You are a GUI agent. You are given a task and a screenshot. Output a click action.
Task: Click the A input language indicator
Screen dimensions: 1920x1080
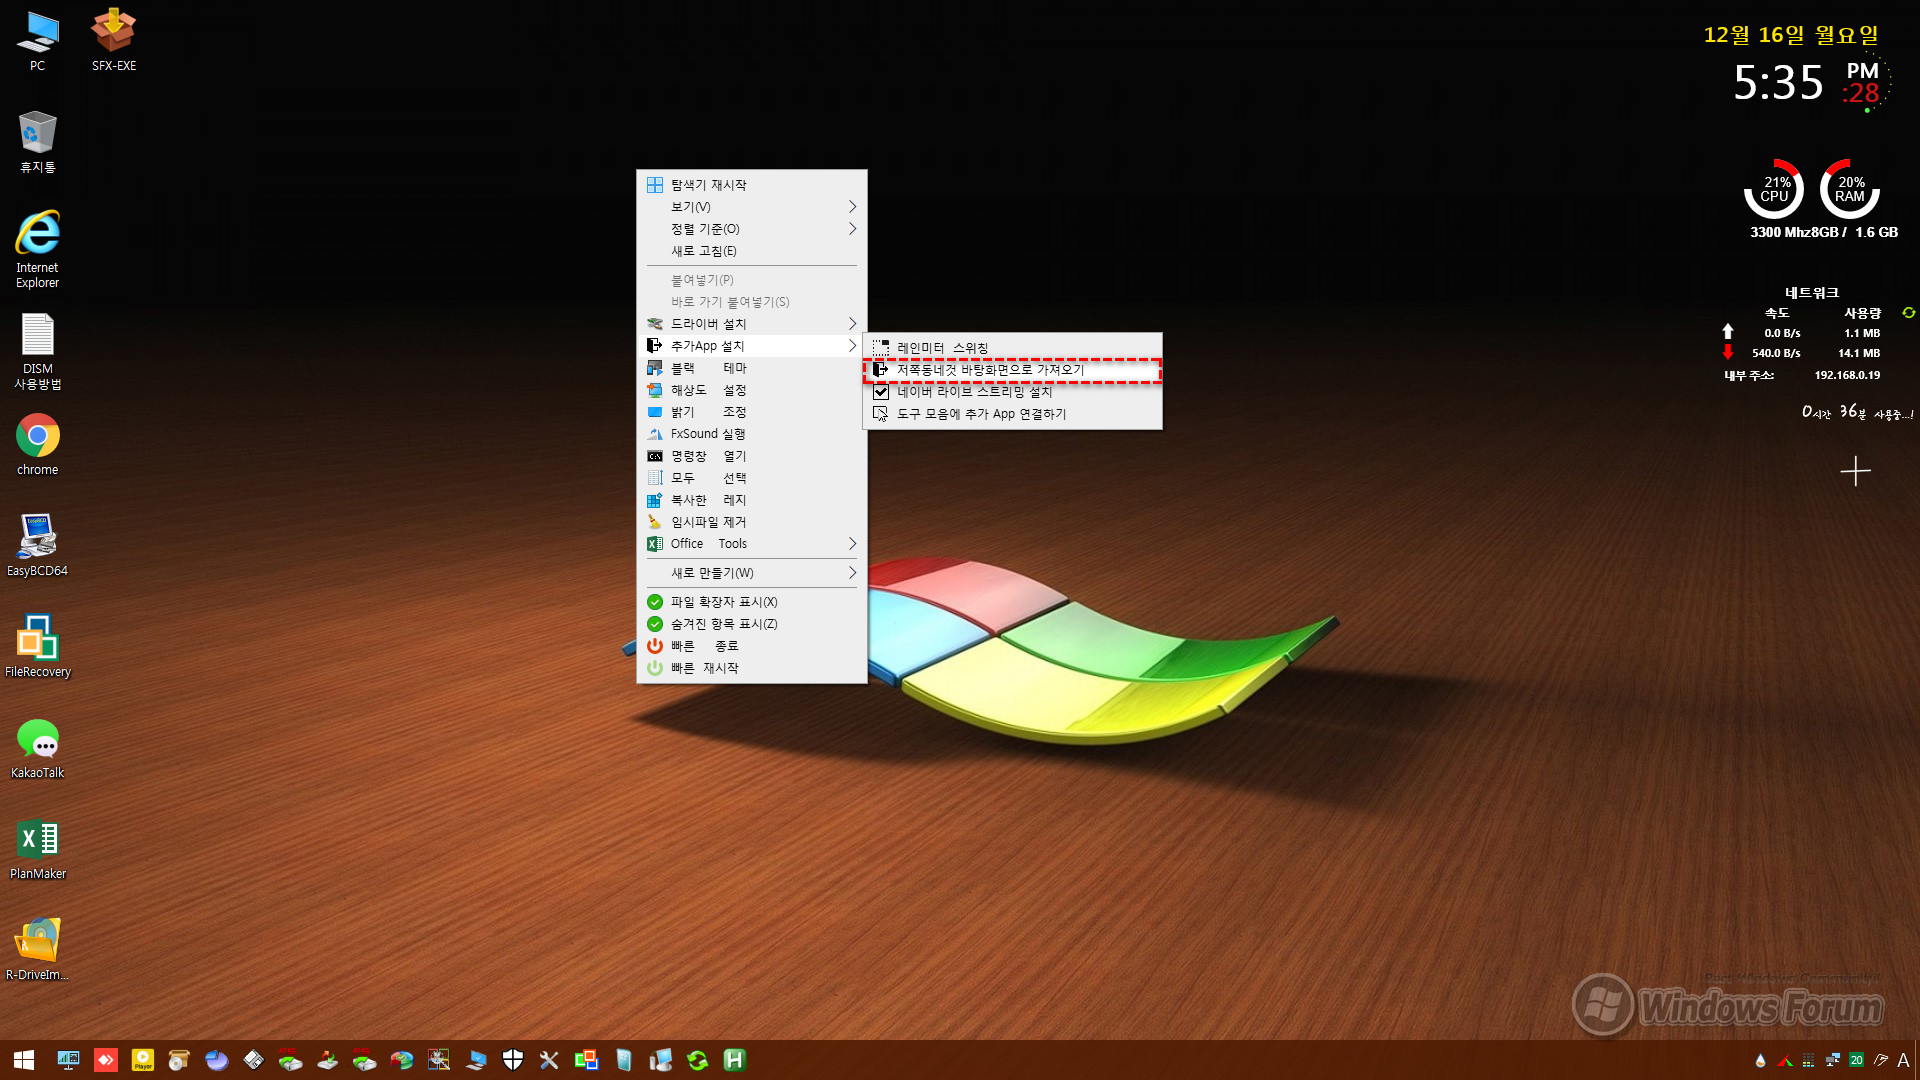1903,1060
